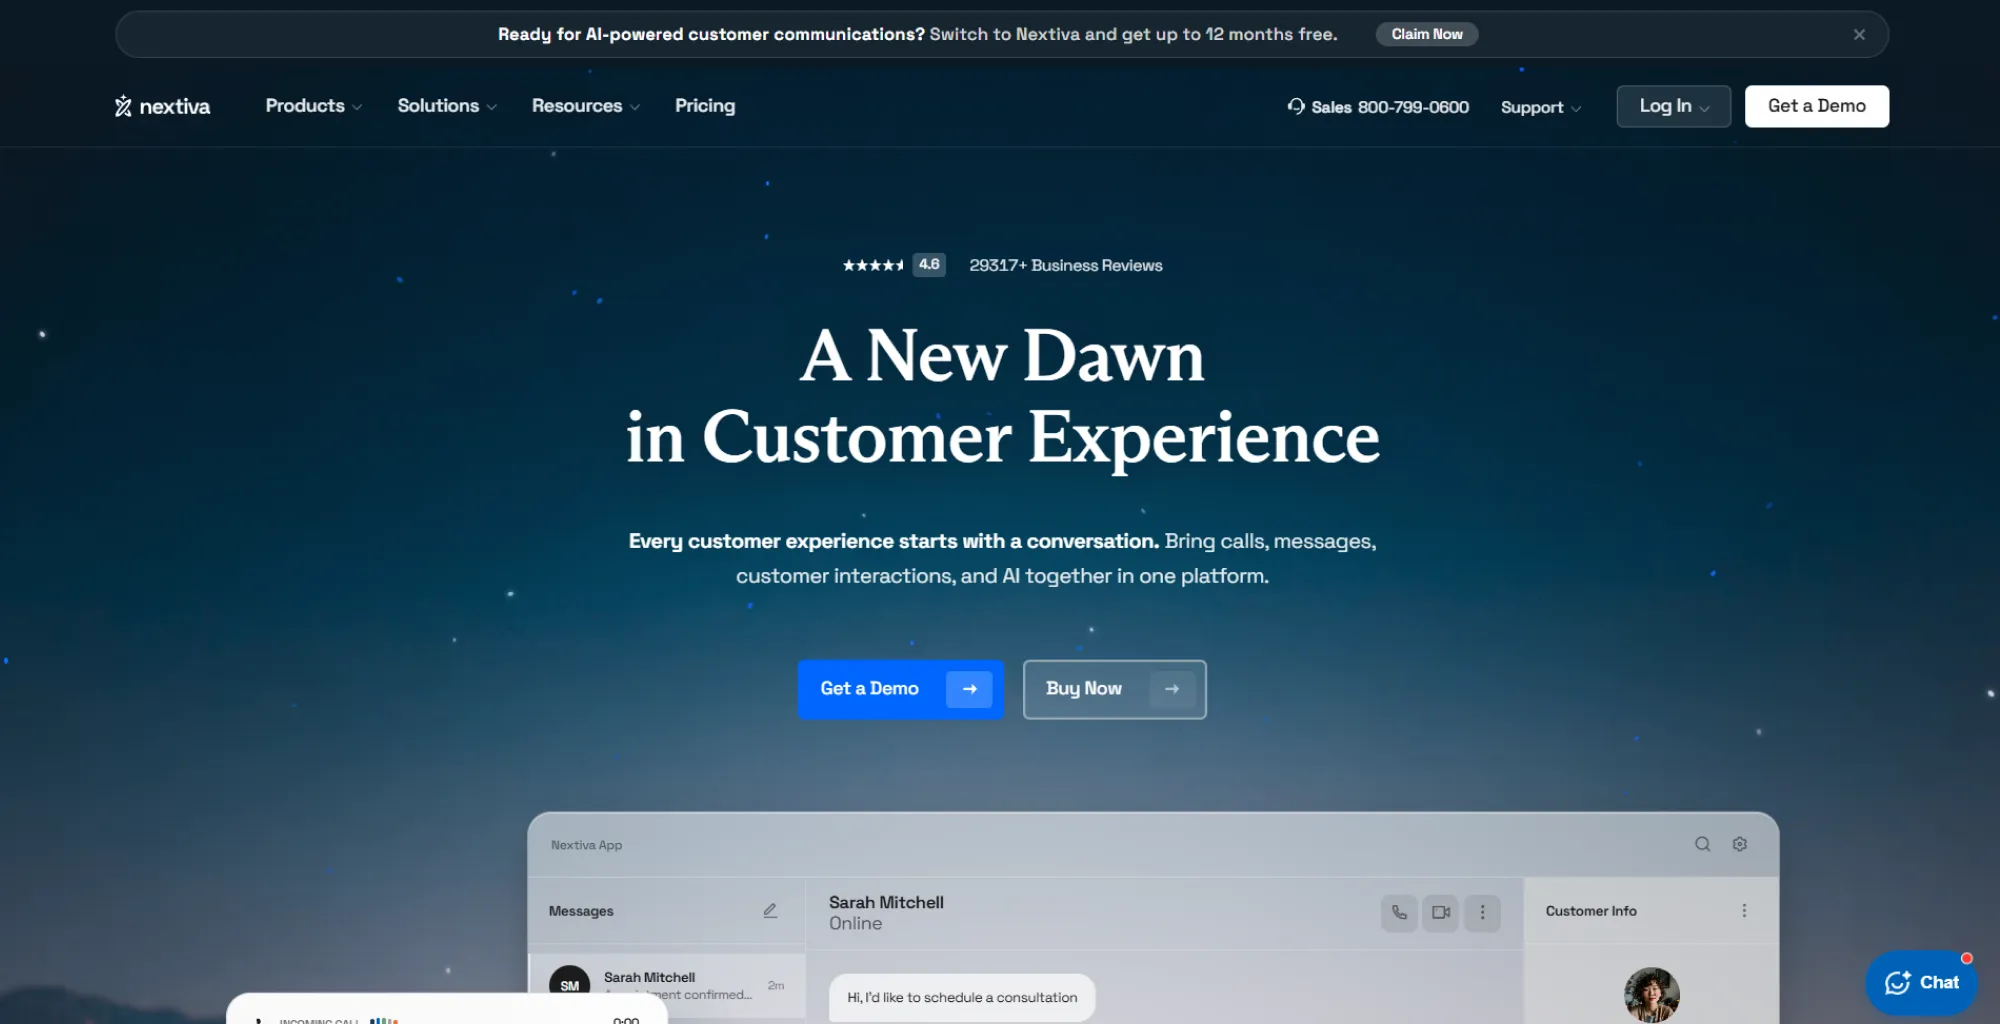The image size is (2000, 1024).
Task: Open 29317+ Business Reviews link
Action: (1066, 265)
